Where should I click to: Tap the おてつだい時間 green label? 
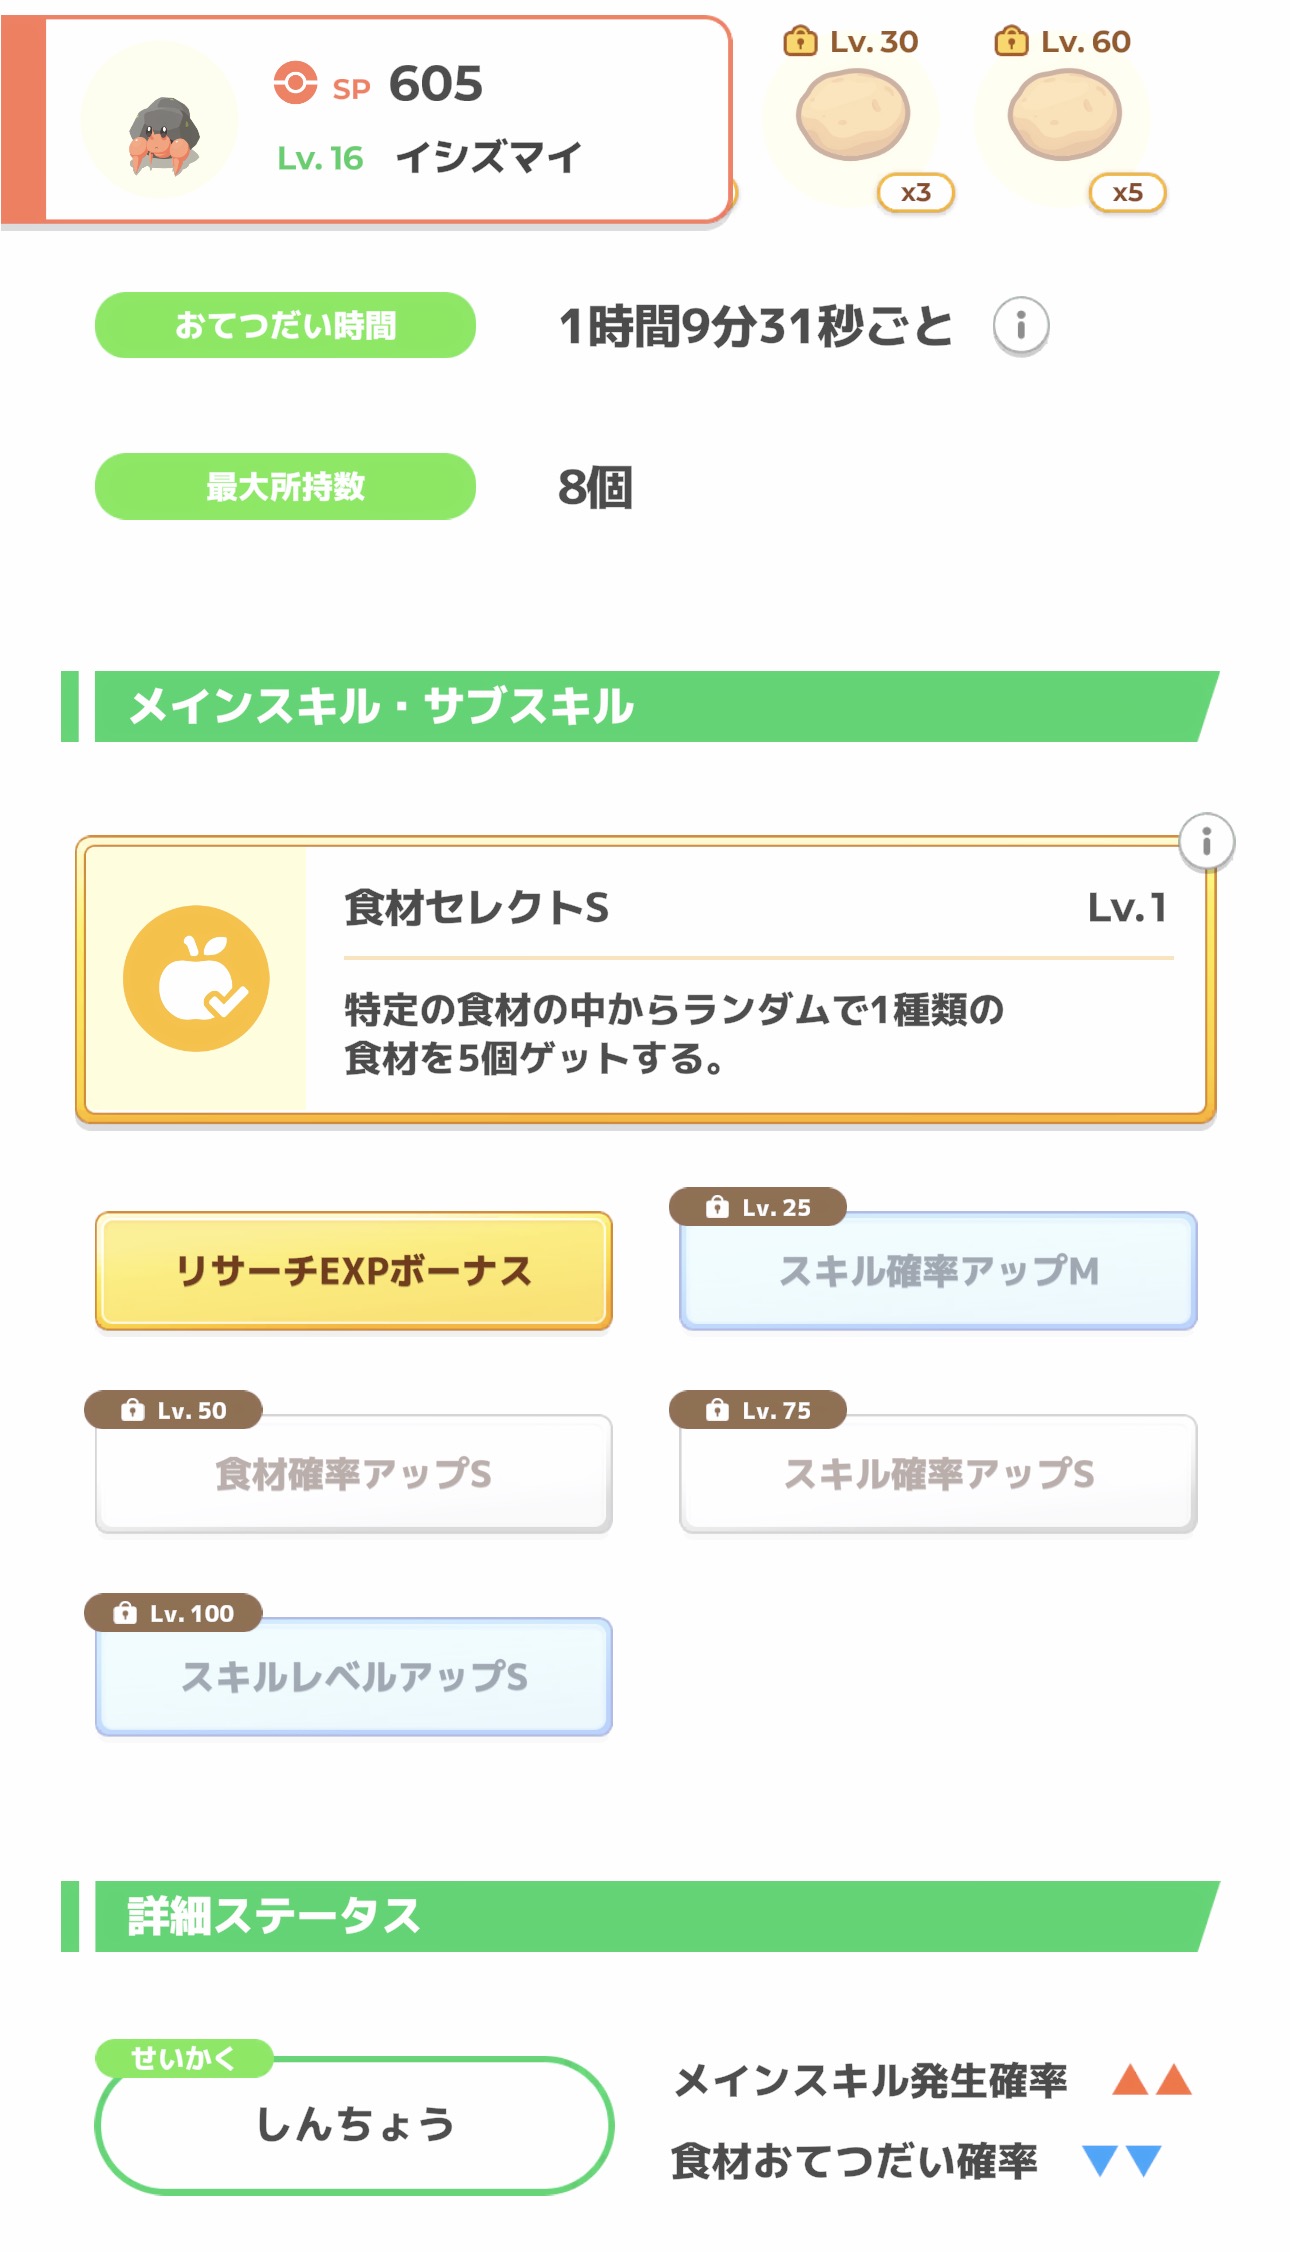click(x=285, y=325)
